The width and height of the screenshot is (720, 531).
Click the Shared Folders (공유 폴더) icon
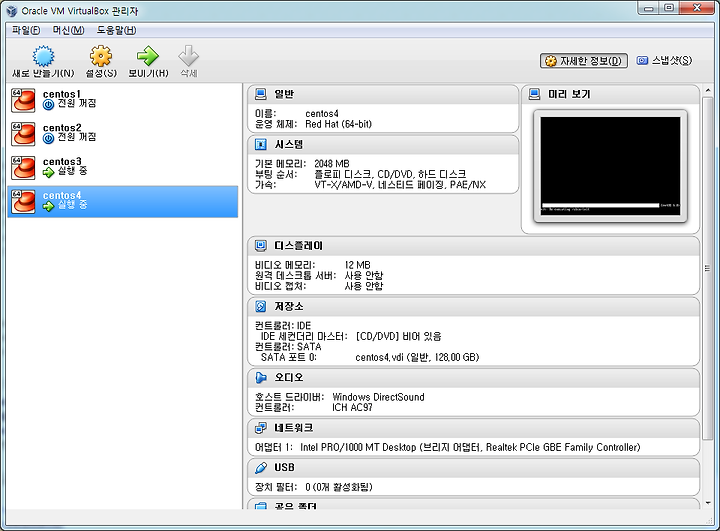coord(261,505)
